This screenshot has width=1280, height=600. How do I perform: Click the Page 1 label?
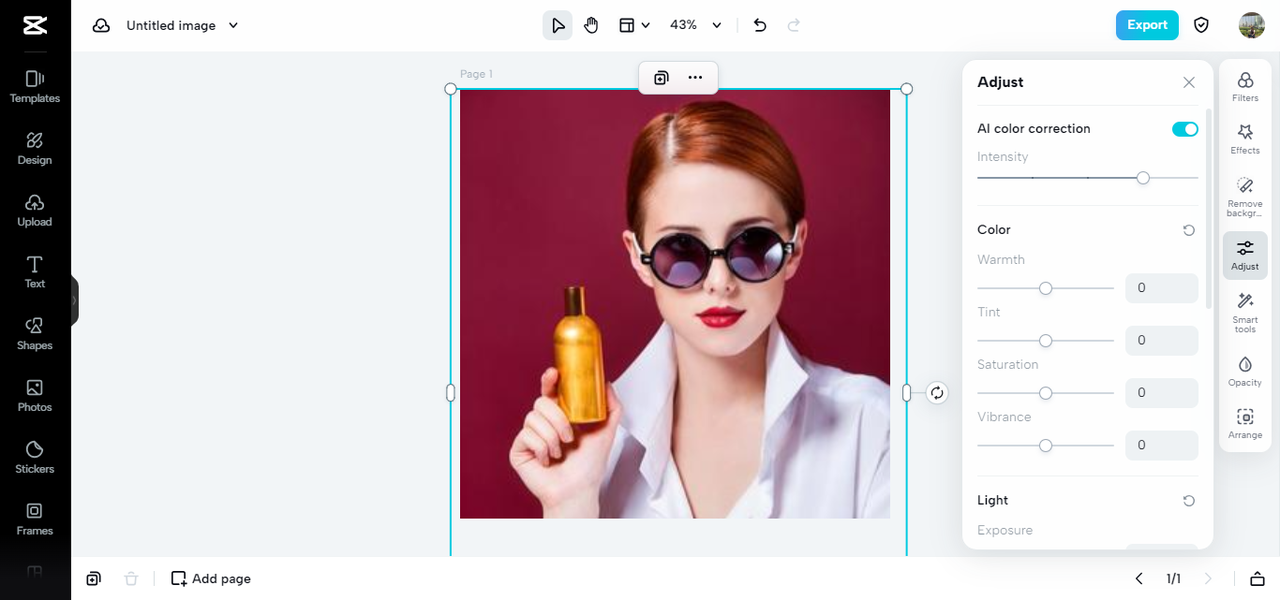click(x=476, y=74)
